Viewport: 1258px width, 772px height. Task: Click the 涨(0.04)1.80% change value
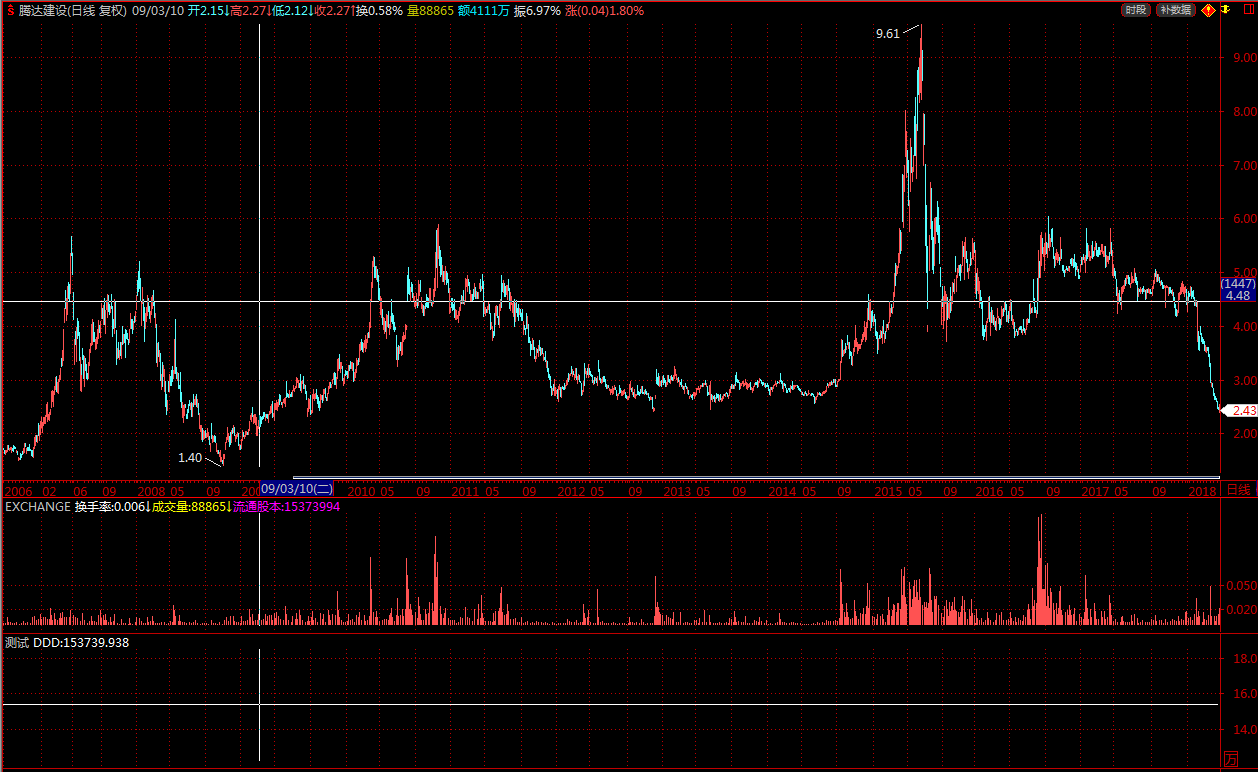click(x=604, y=10)
